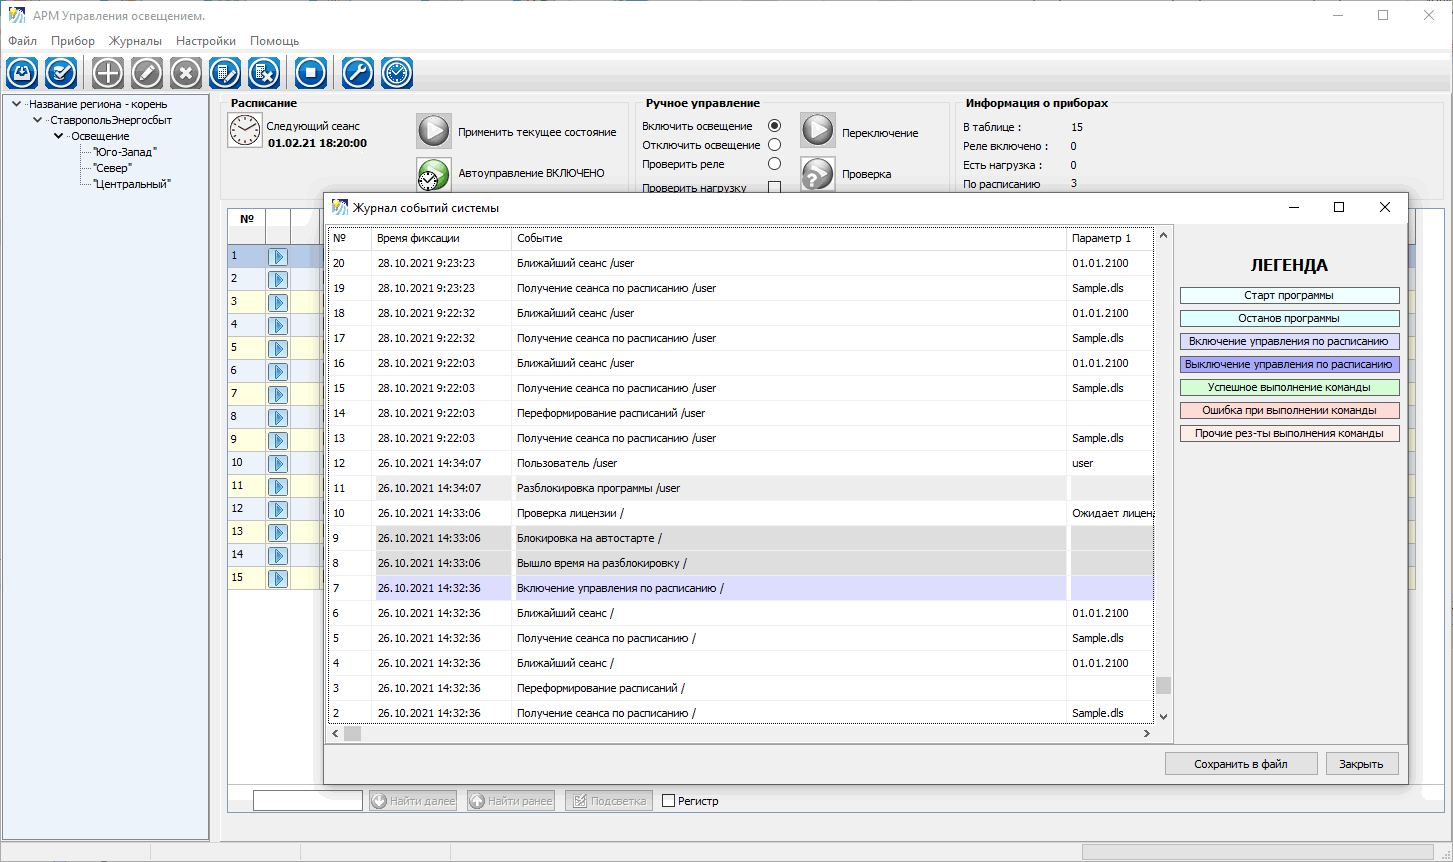1453x862 pixels.
Task: Select the "Юго-Запад" tree item
Action: 125,152
